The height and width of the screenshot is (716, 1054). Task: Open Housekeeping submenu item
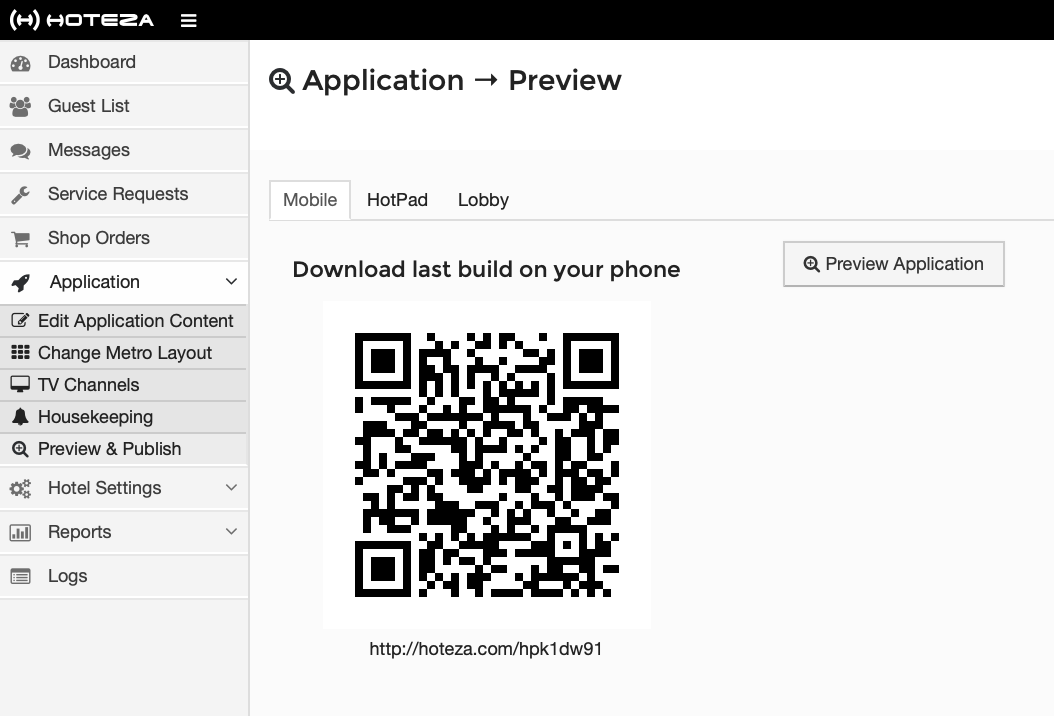pyautogui.click(x=124, y=417)
